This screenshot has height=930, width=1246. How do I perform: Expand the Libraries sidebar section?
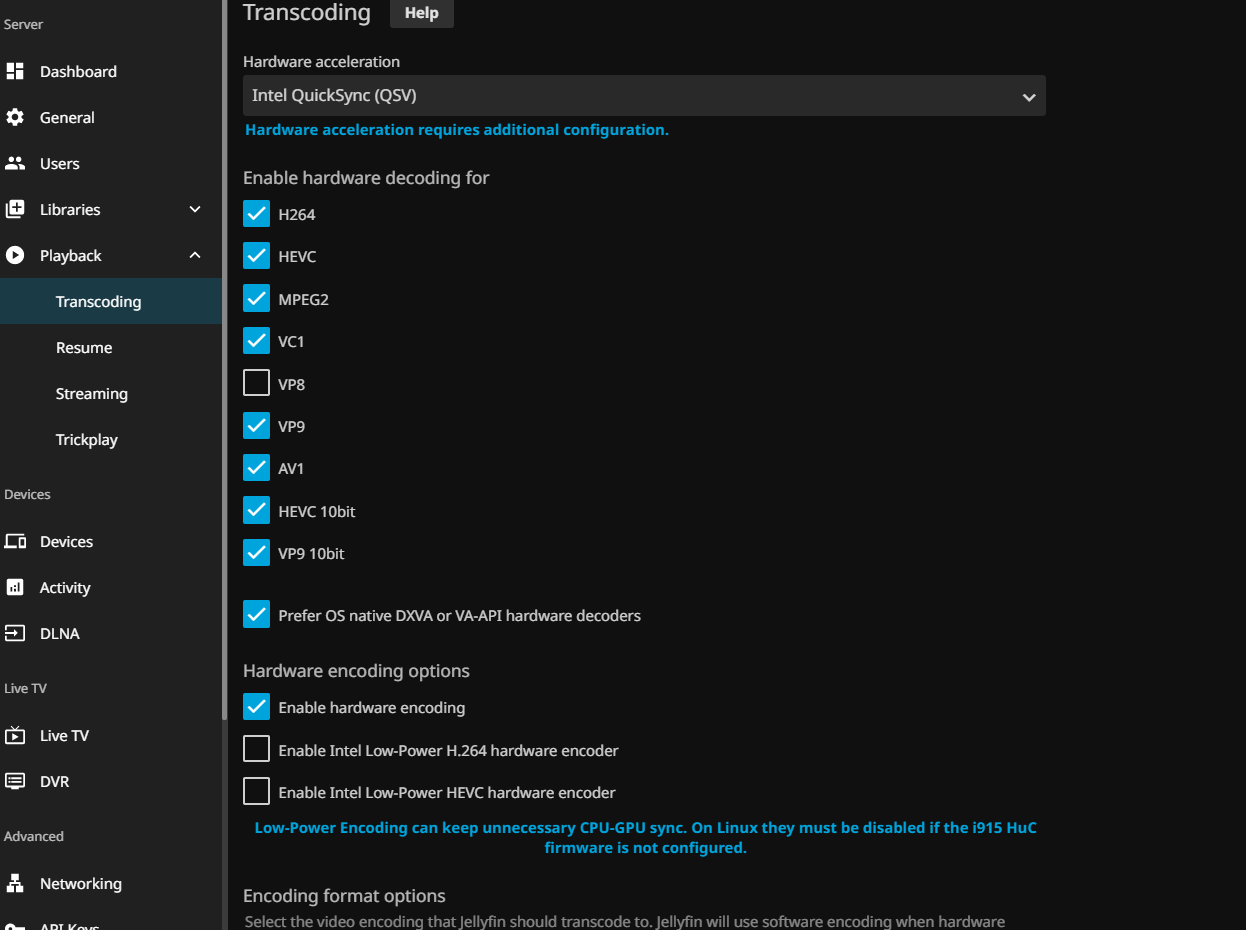[195, 209]
